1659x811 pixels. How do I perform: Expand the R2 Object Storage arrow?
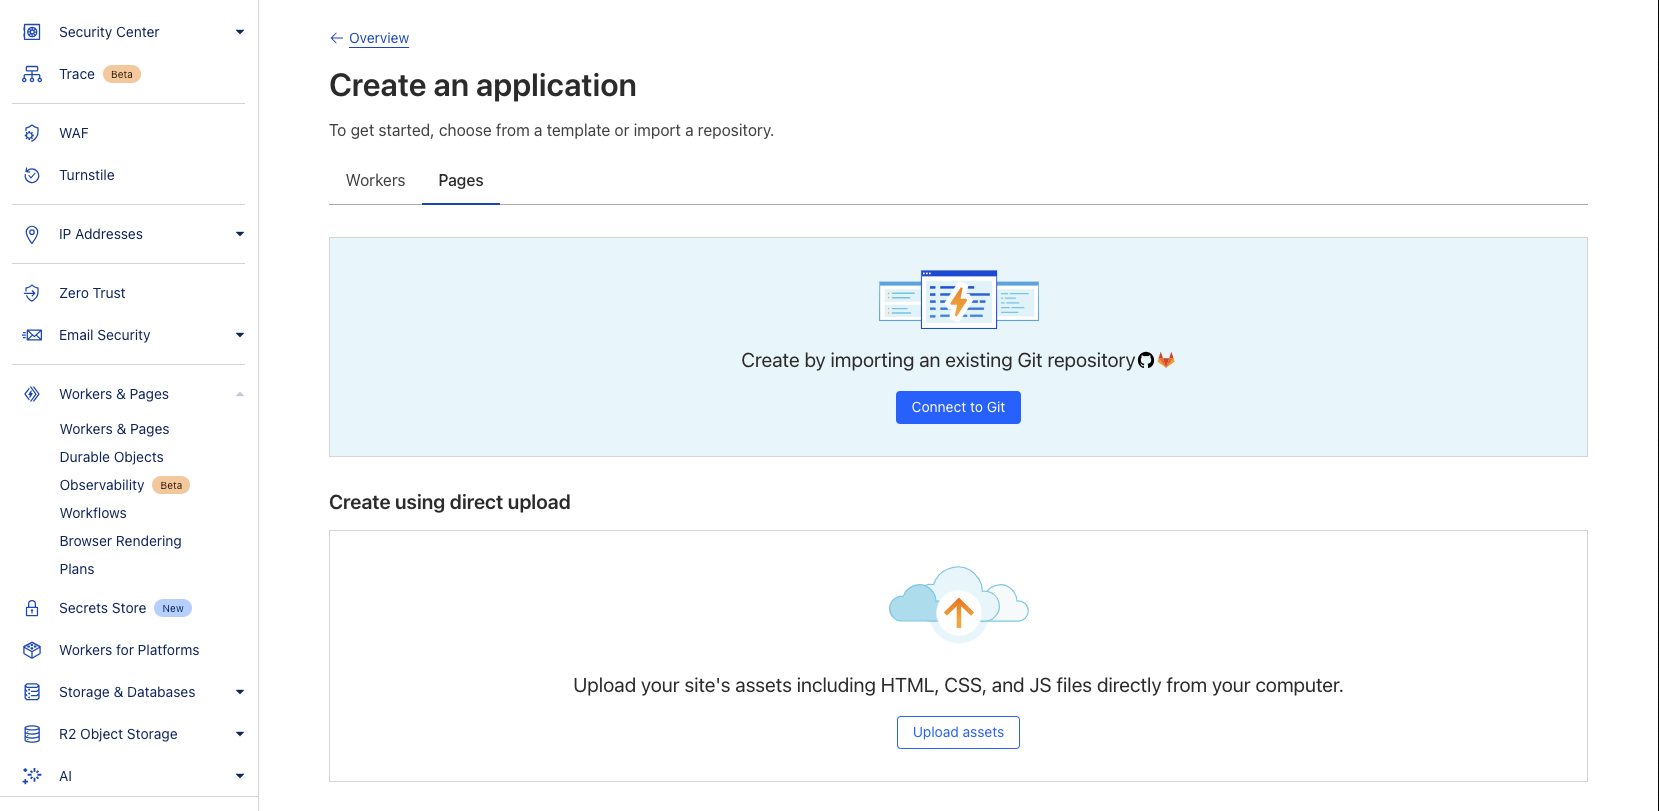(x=240, y=734)
